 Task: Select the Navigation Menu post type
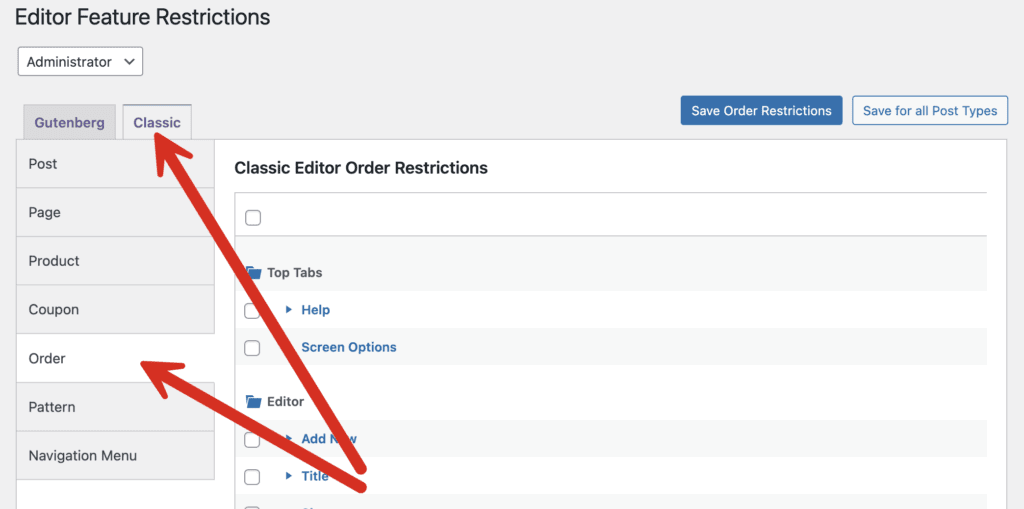pyautogui.click(x=116, y=455)
